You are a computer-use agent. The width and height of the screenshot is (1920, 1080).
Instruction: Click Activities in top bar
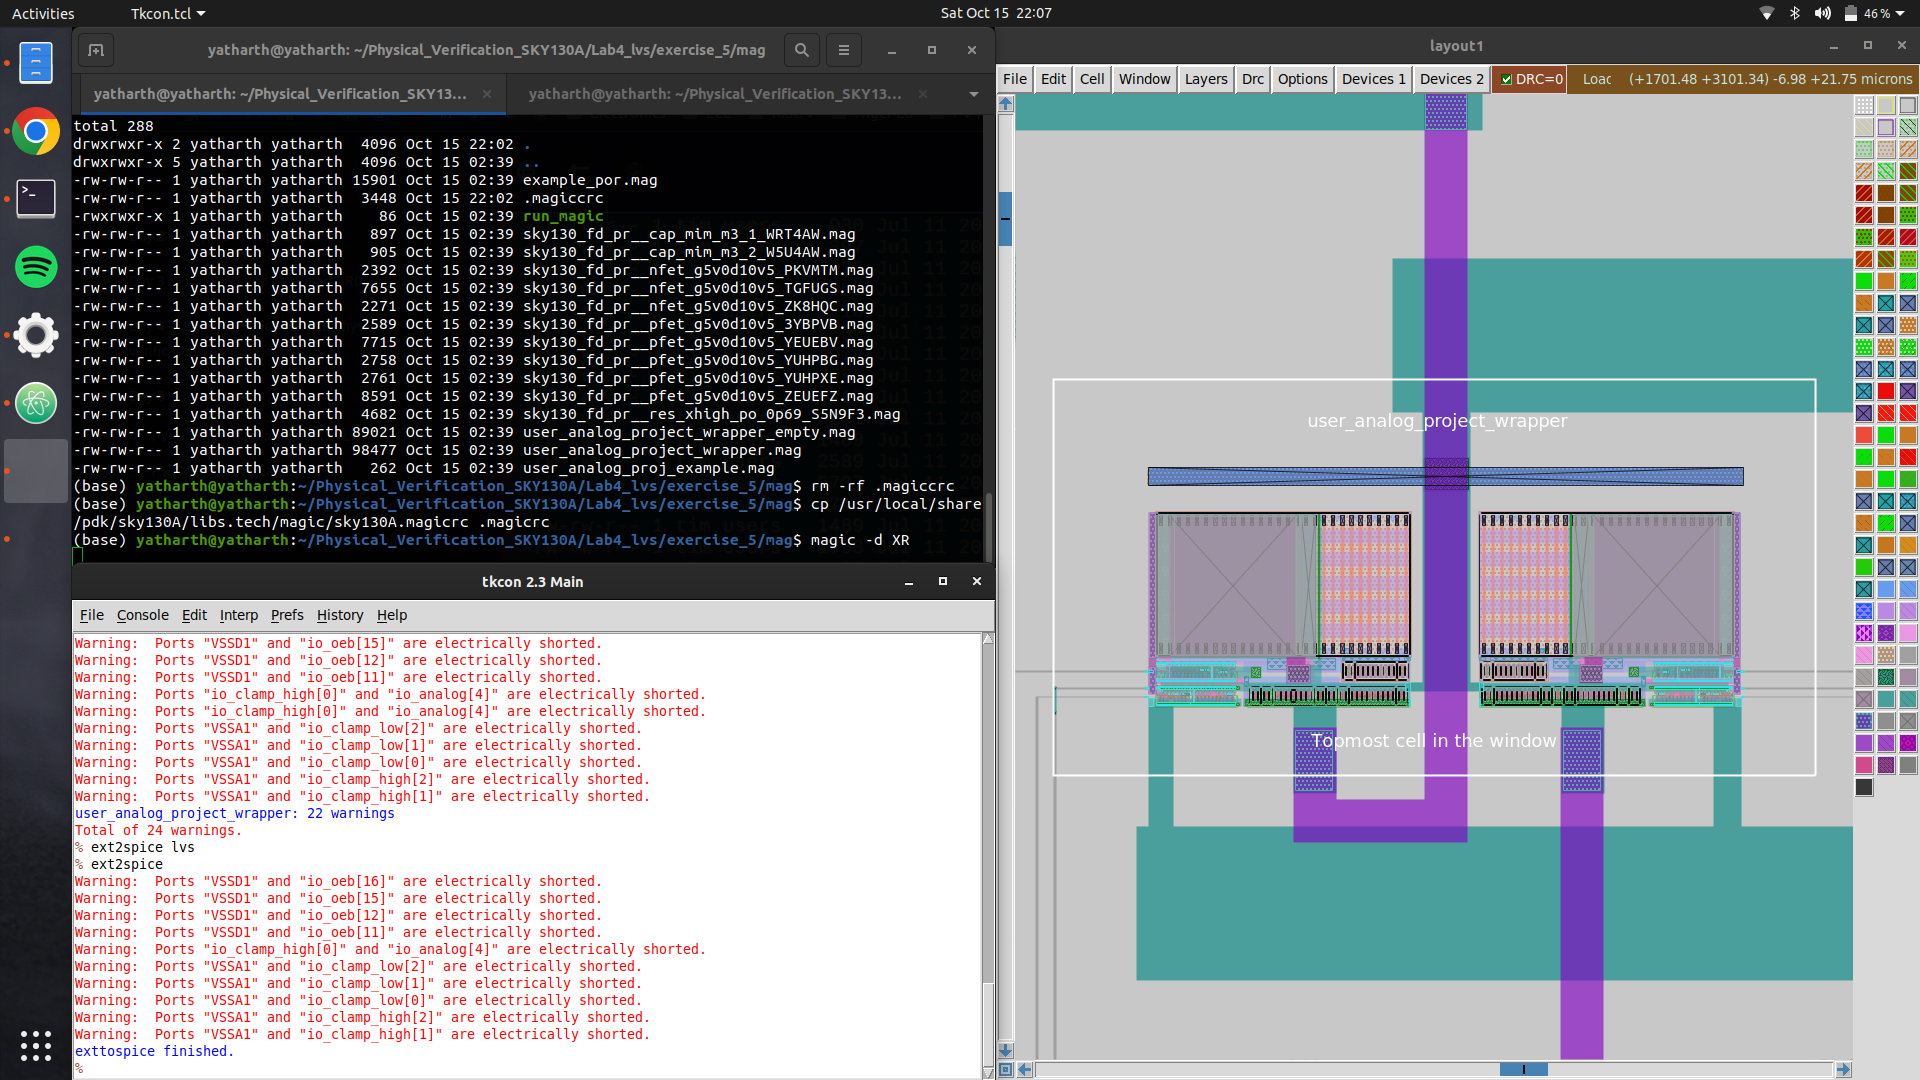[x=43, y=13]
